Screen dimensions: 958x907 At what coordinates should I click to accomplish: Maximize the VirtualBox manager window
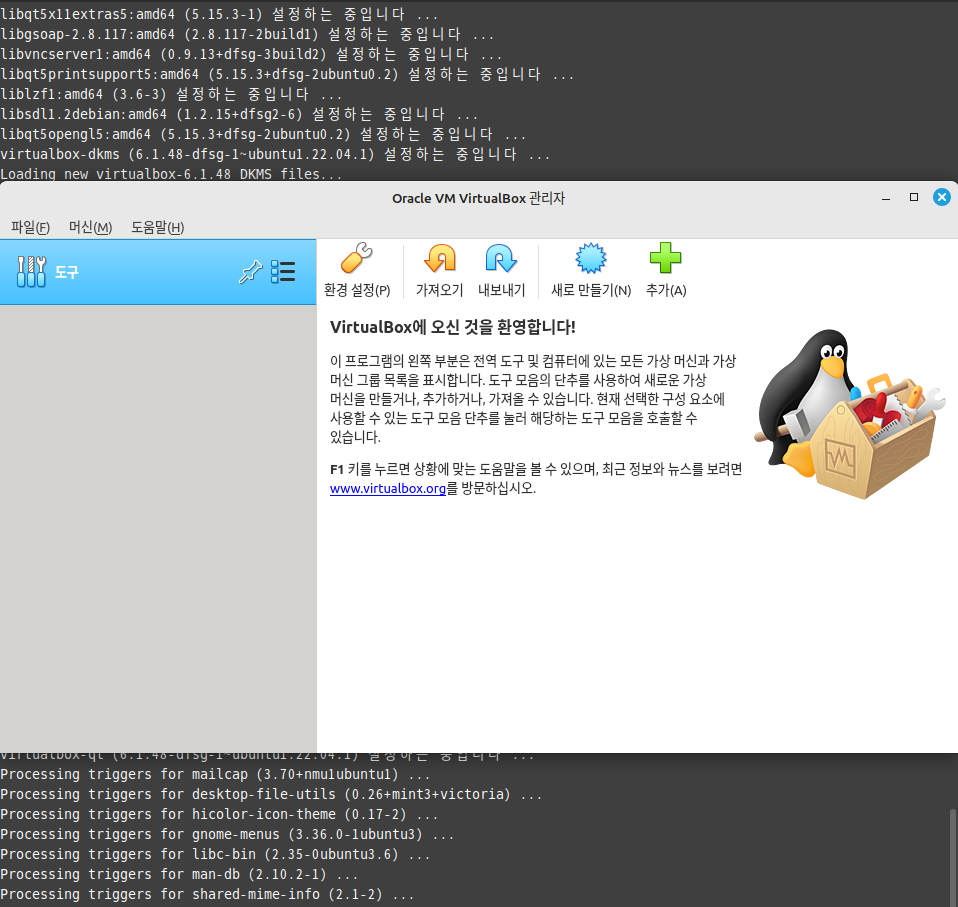(x=914, y=197)
